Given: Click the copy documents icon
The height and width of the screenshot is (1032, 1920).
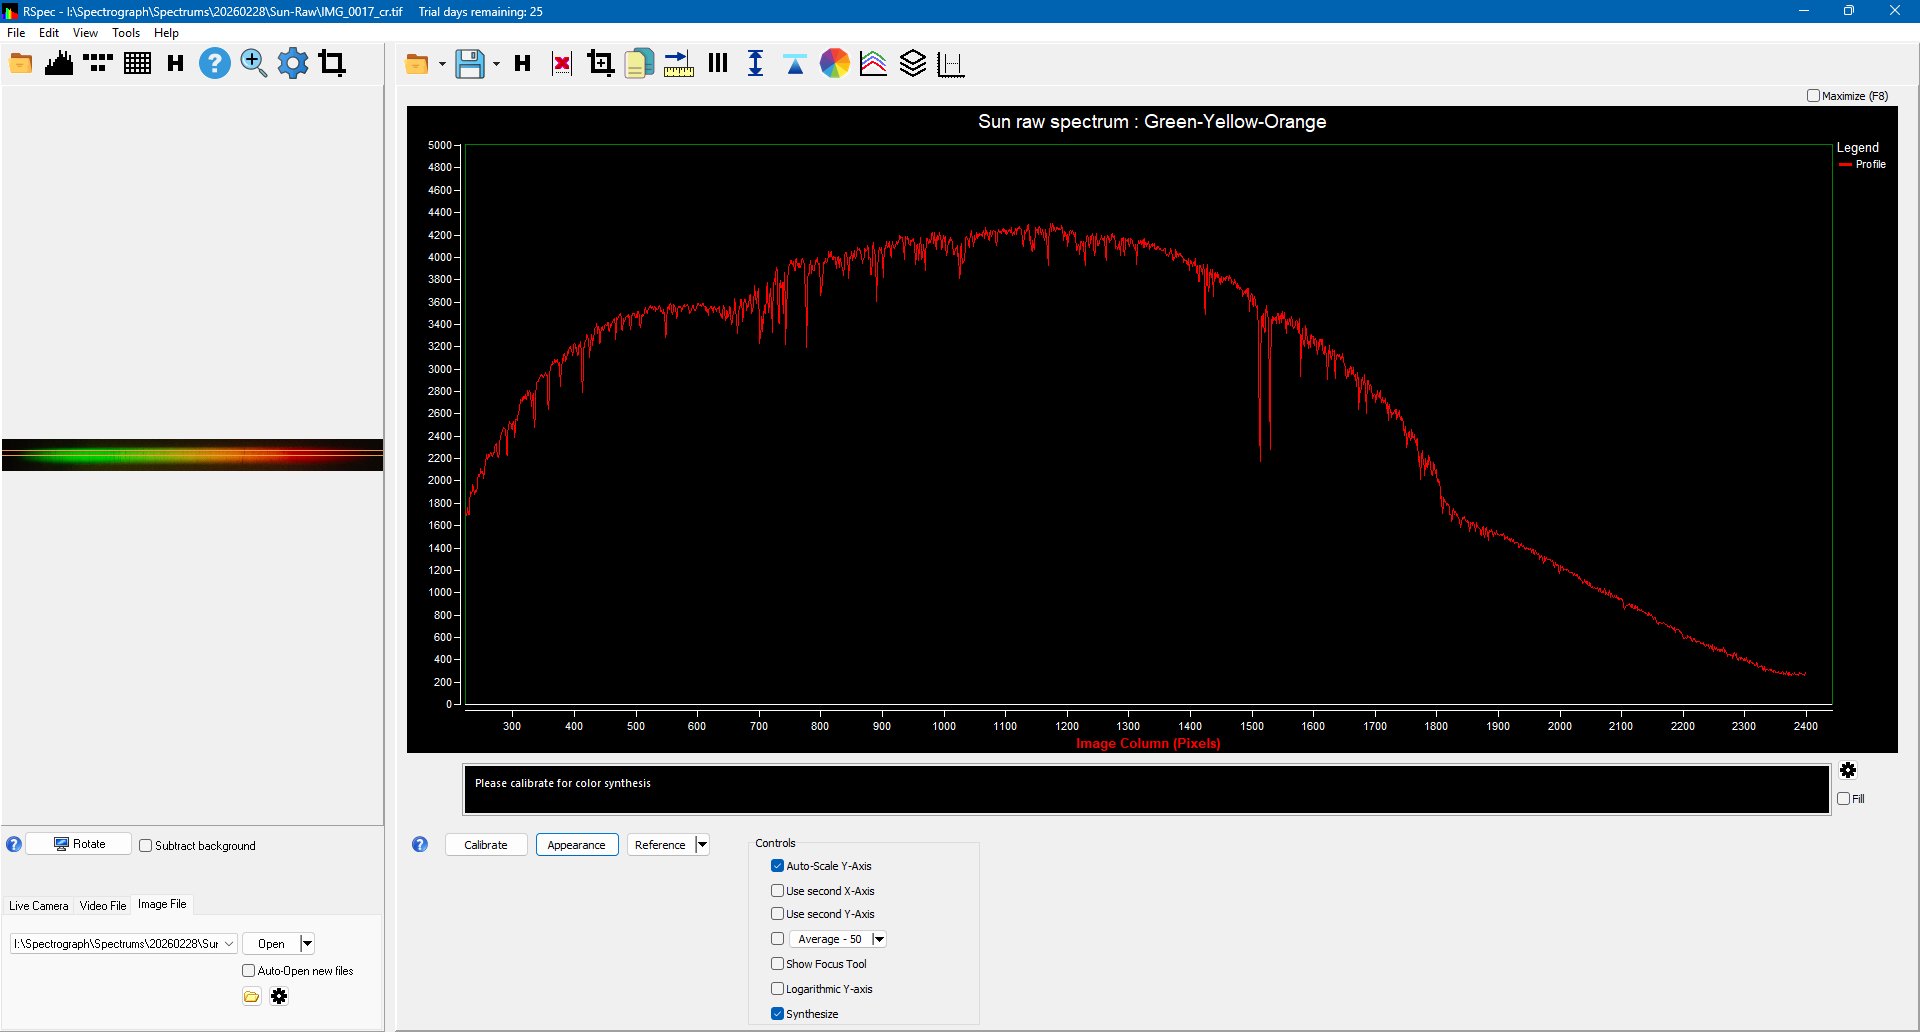Looking at the screenshot, I should click(639, 65).
